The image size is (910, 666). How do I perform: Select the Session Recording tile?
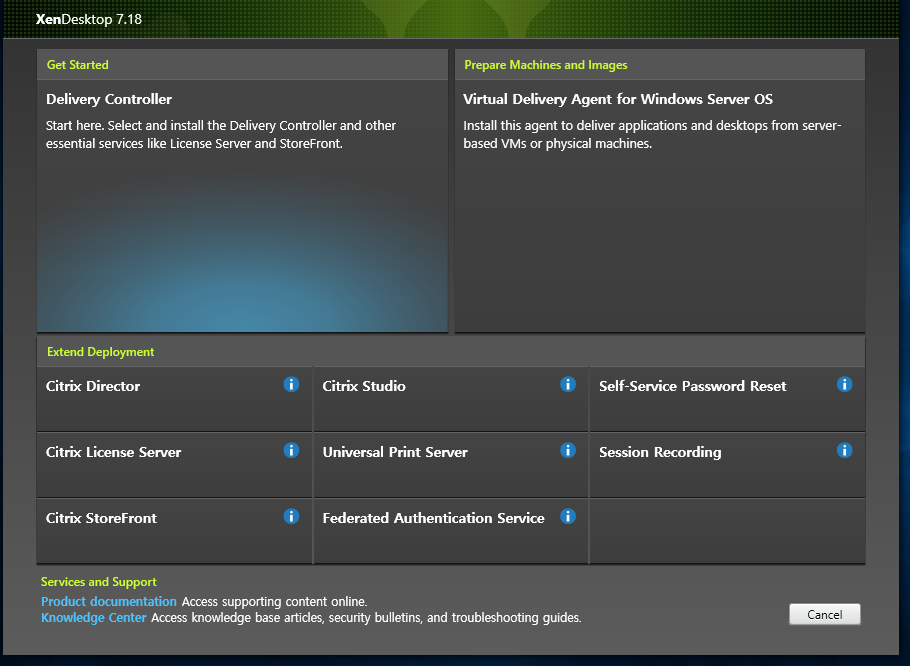pyautogui.click(x=727, y=465)
